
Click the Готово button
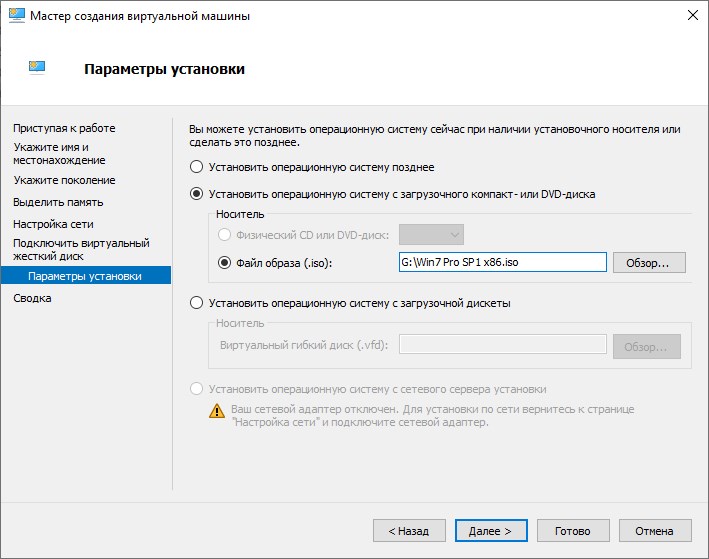pyautogui.click(x=573, y=531)
